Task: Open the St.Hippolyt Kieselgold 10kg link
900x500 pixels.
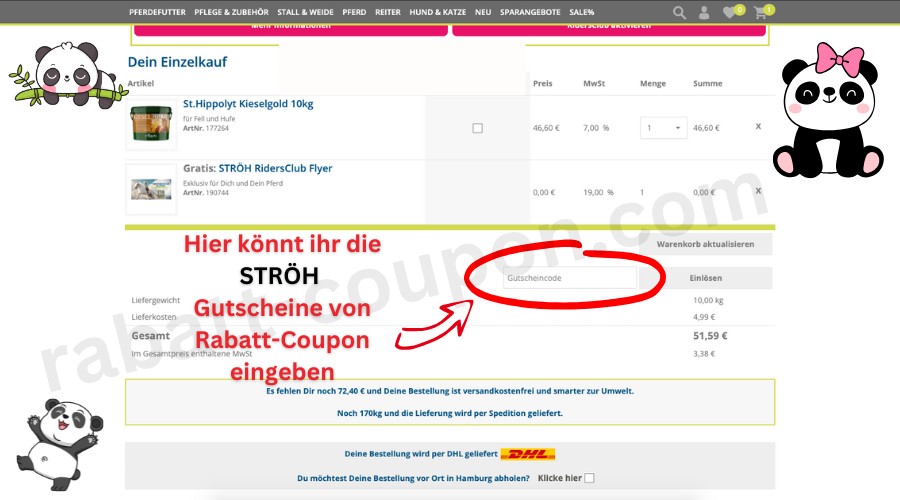Action: coord(248,104)
